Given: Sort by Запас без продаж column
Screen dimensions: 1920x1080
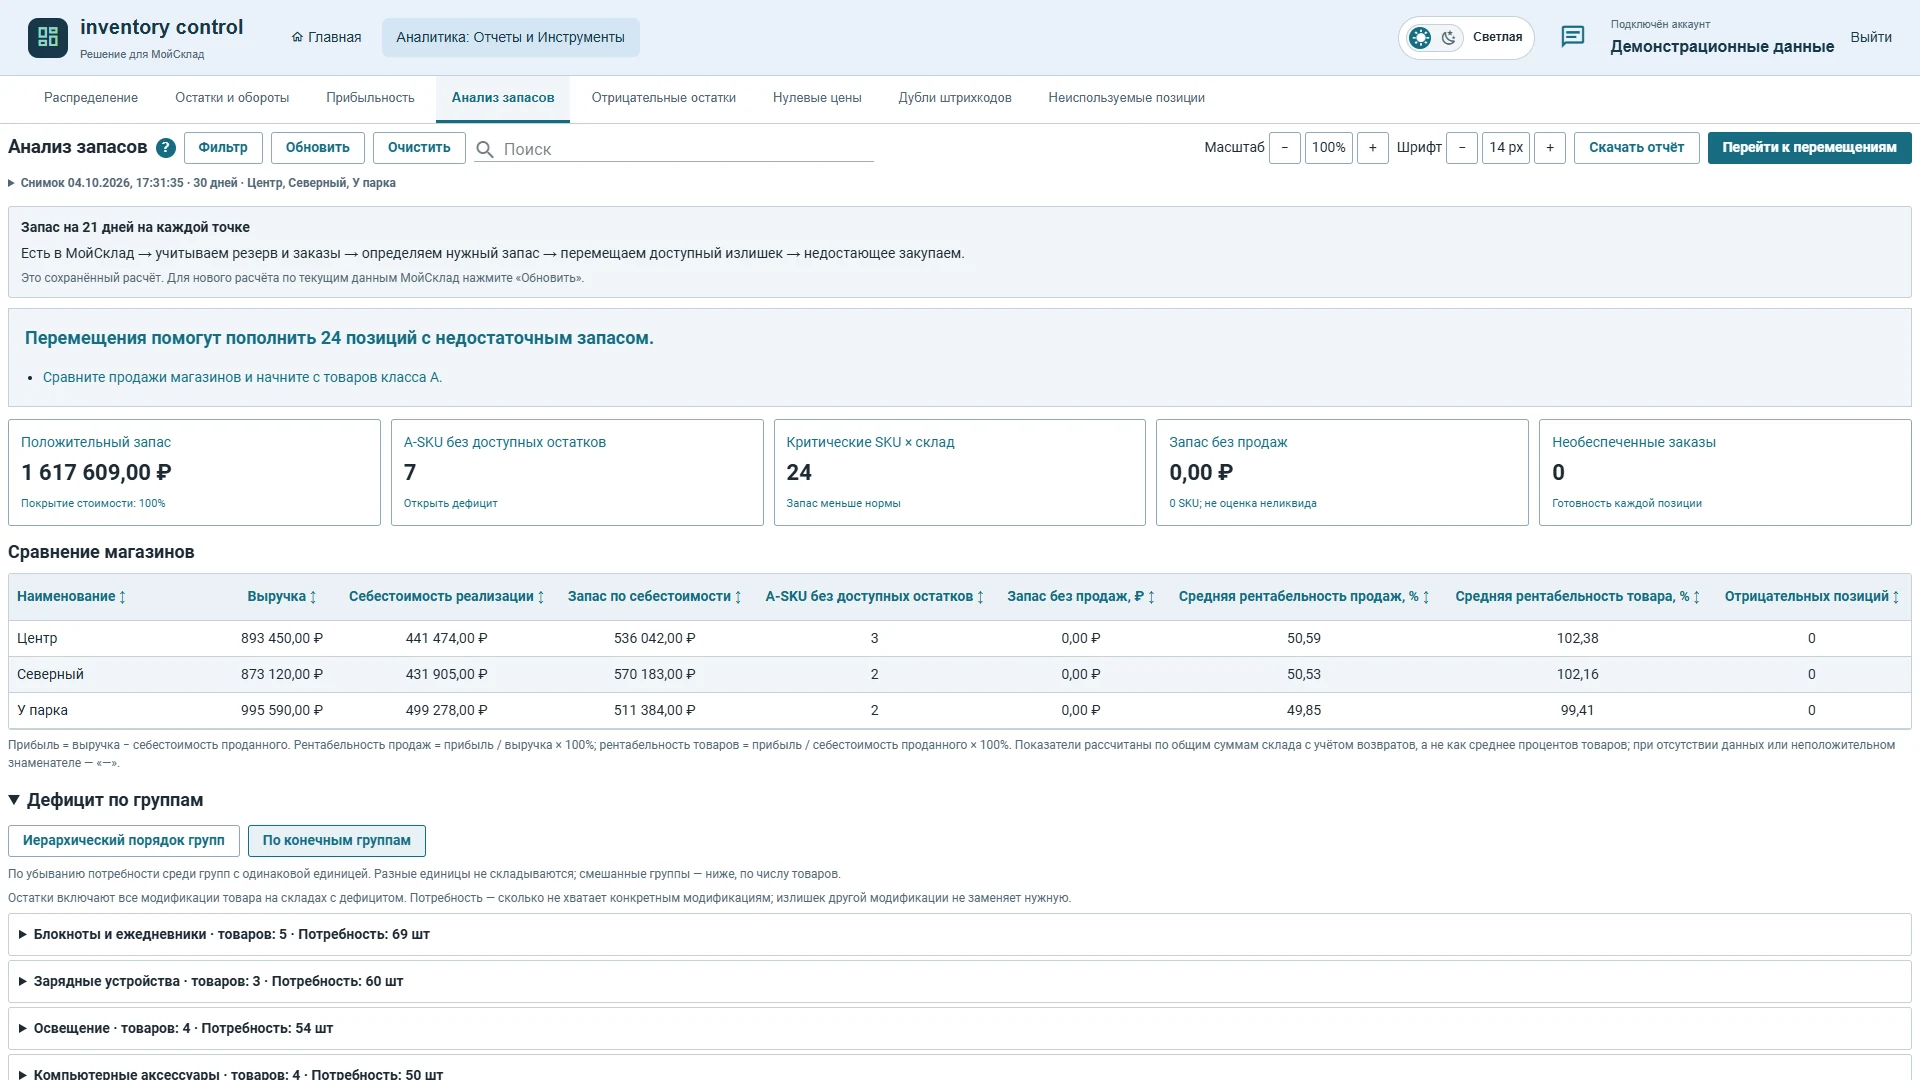Looking at the screenshot, I should [1080, 597].
